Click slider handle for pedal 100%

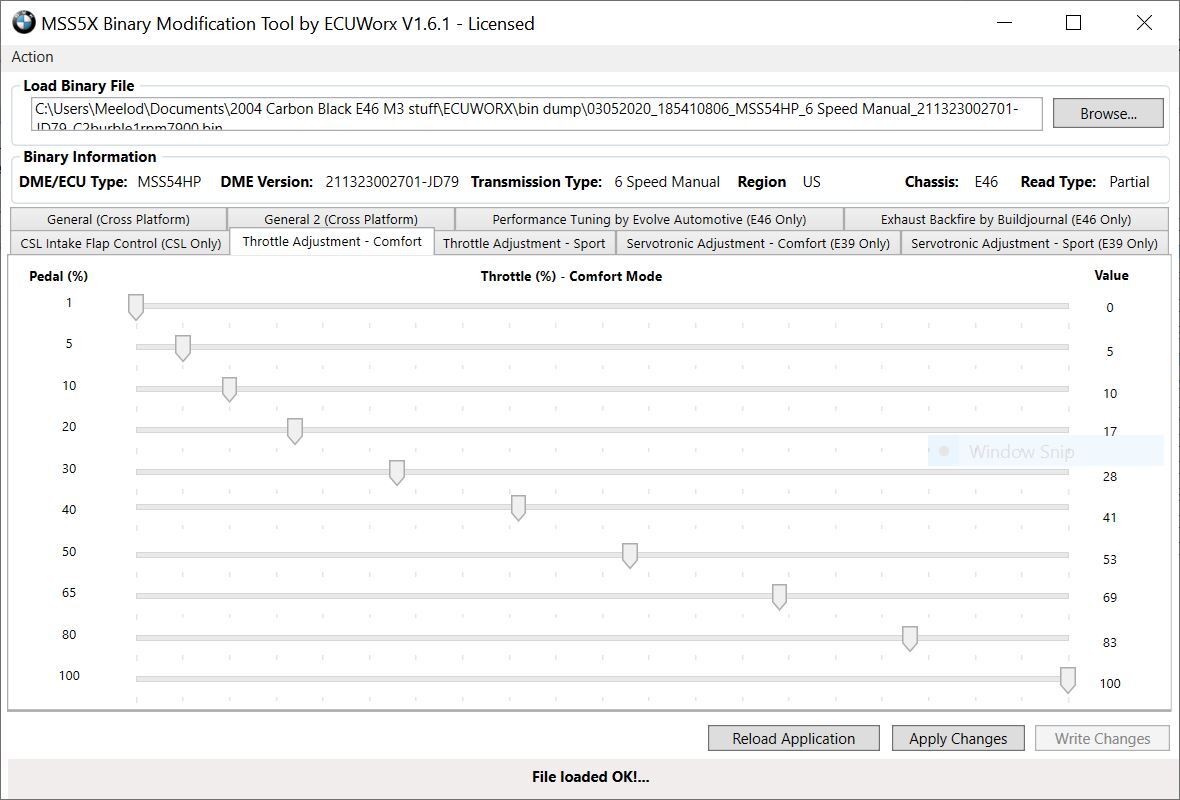(x=1068, y=680)
